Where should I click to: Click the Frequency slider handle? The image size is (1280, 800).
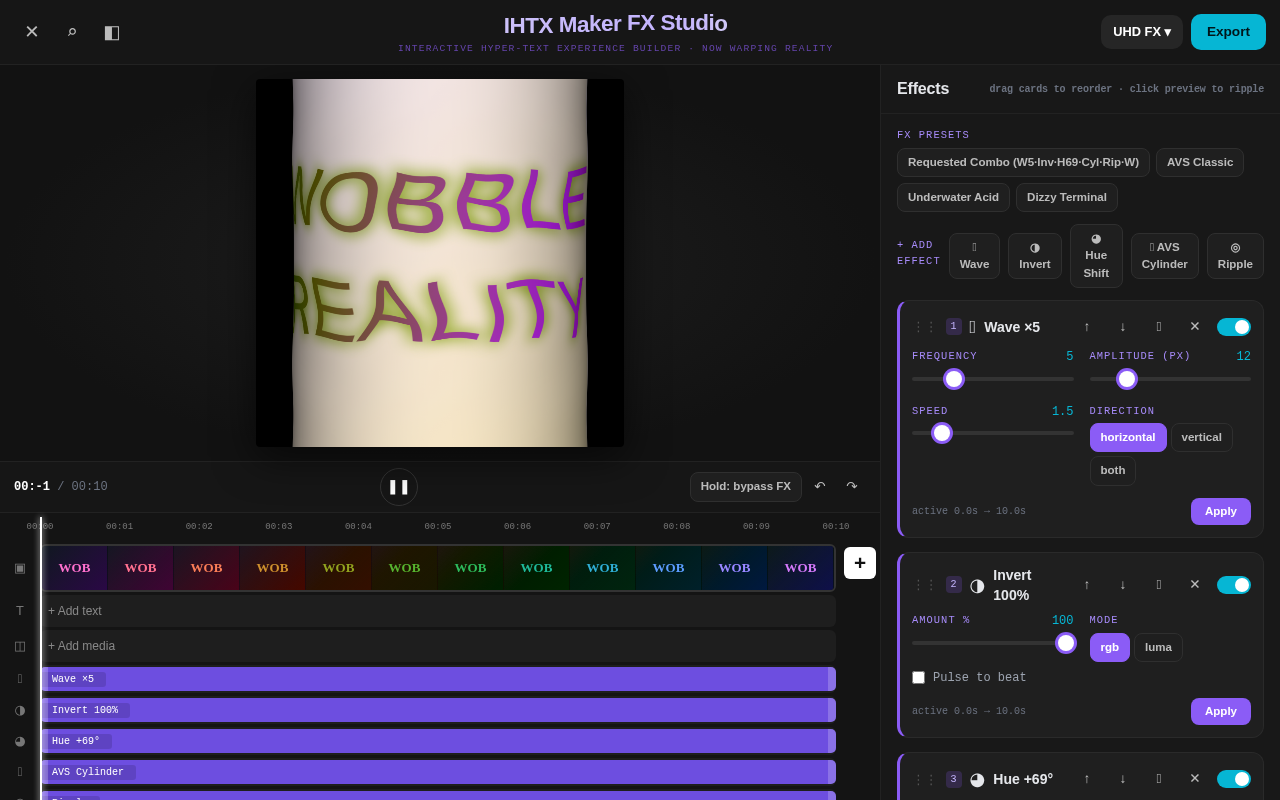(954, 379)
